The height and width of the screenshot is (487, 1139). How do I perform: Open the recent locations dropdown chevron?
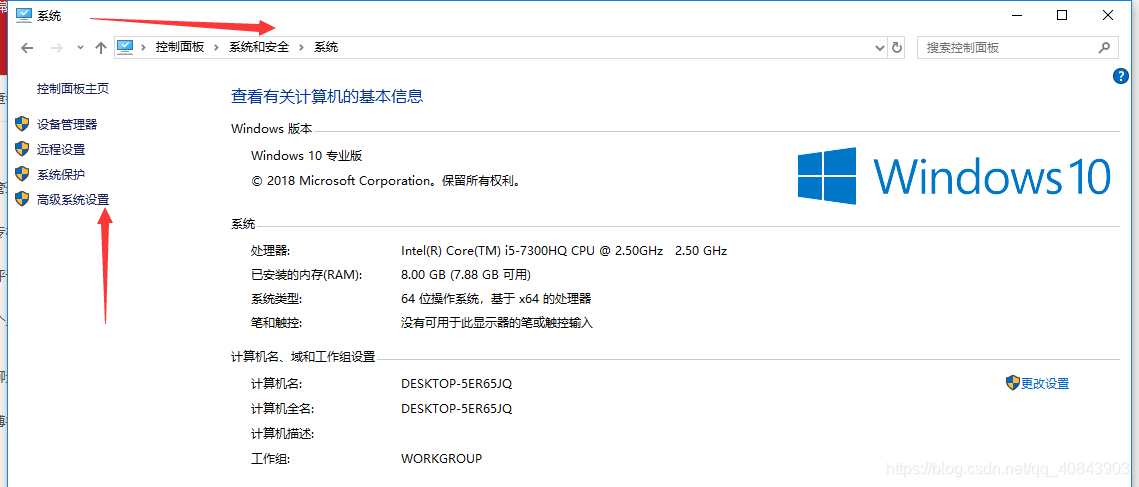[x=80, y=48]
